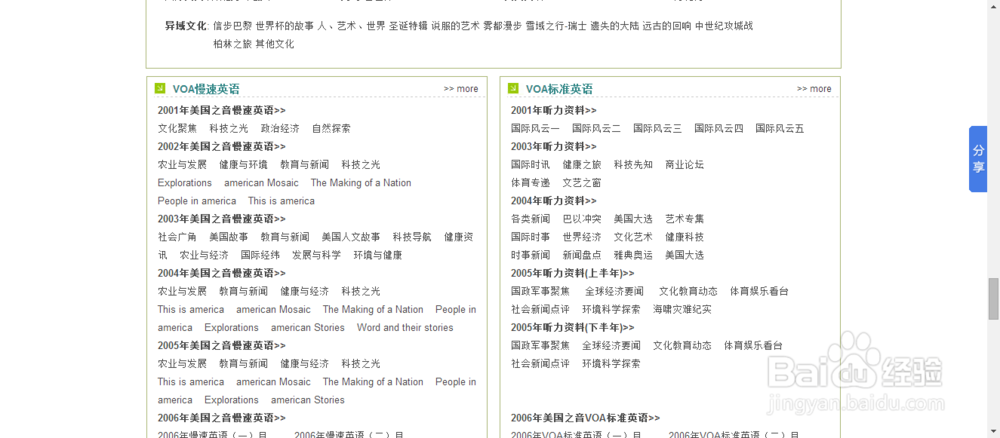The height and width of the screenshot is (438, 1000).
Task: Open 文化聚焦 under 2001 slow English
Action: (x=177, y=128)
